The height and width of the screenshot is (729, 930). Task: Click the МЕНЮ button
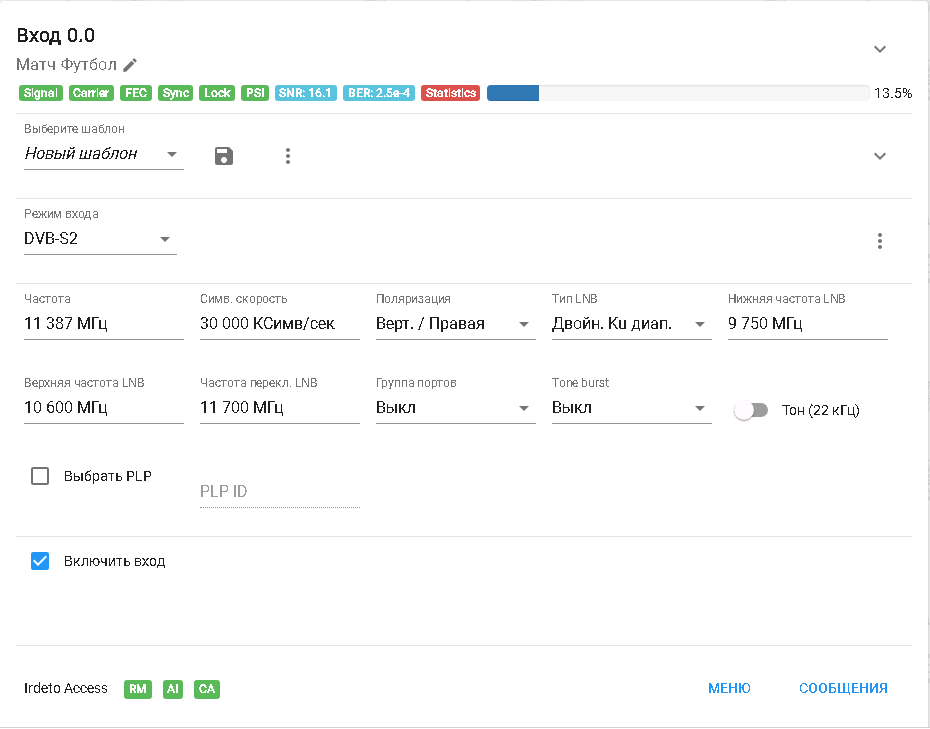(x=729, y=689)
